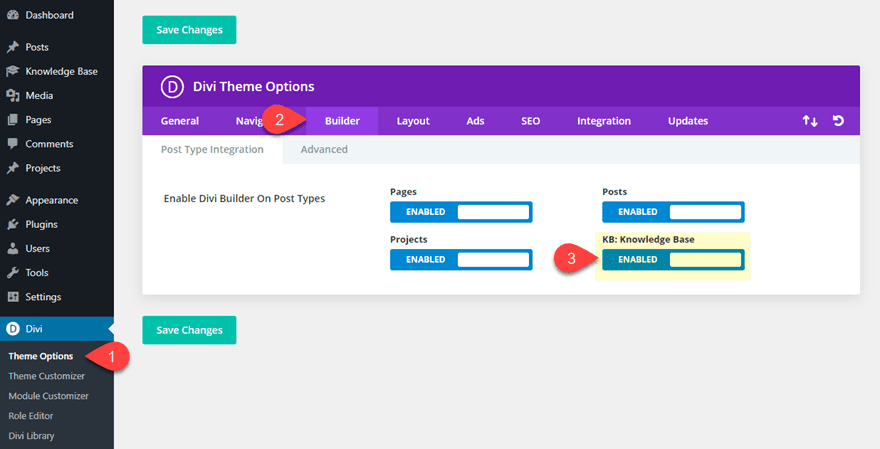Click the top Save Changes button
Viewport: 880px width, 449px height.
(x=189, y=30)
